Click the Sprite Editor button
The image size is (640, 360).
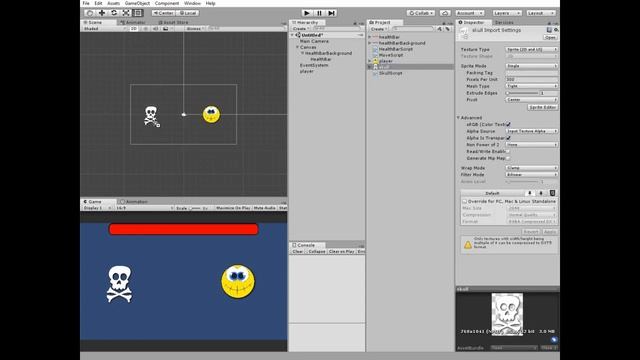[x=542, y=107]
